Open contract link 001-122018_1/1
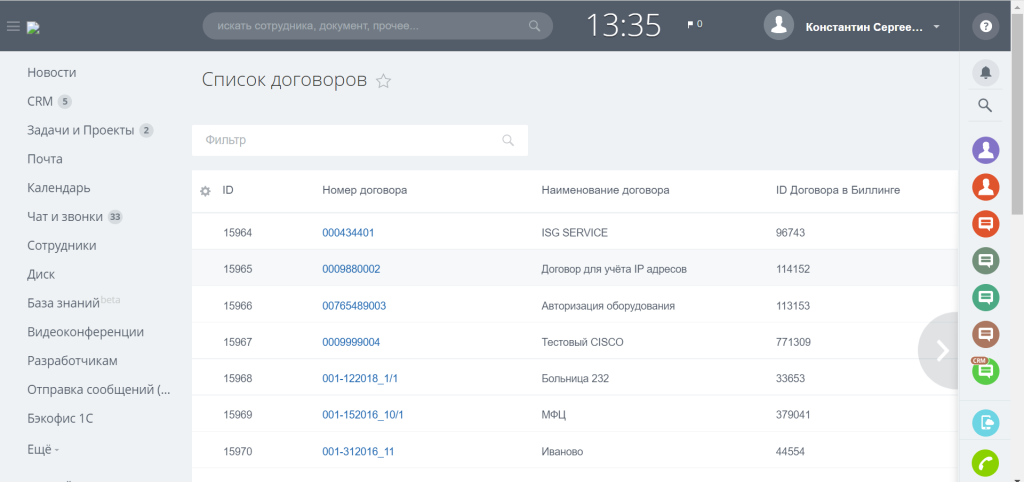Screen dimensions: 1024x482 [360, 378]
